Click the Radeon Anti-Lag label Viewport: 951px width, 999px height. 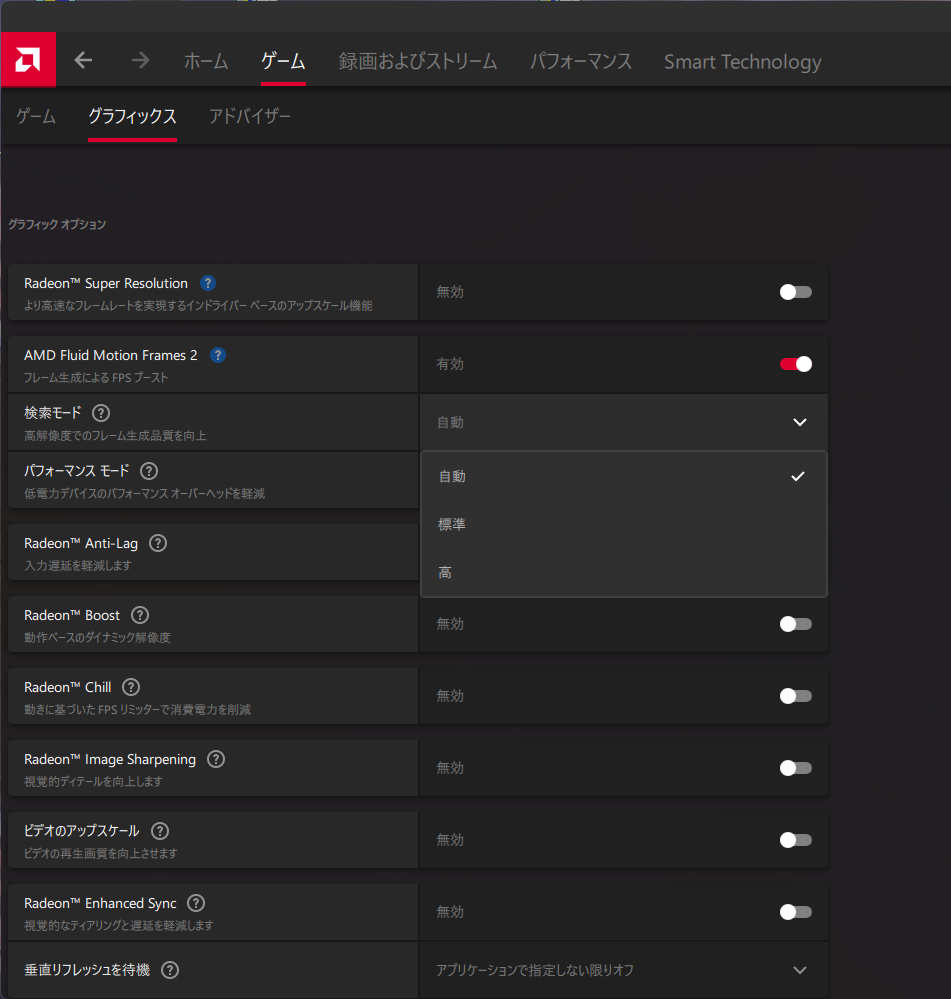(x=81, y=543)
